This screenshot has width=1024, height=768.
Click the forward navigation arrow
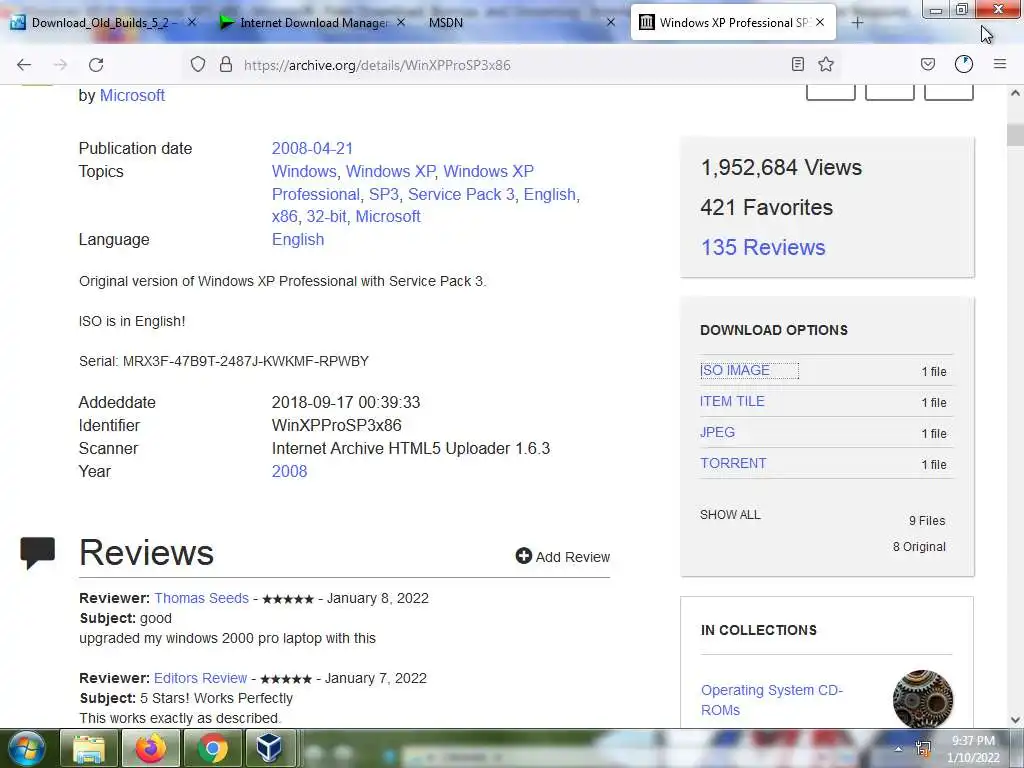[60, 65]
